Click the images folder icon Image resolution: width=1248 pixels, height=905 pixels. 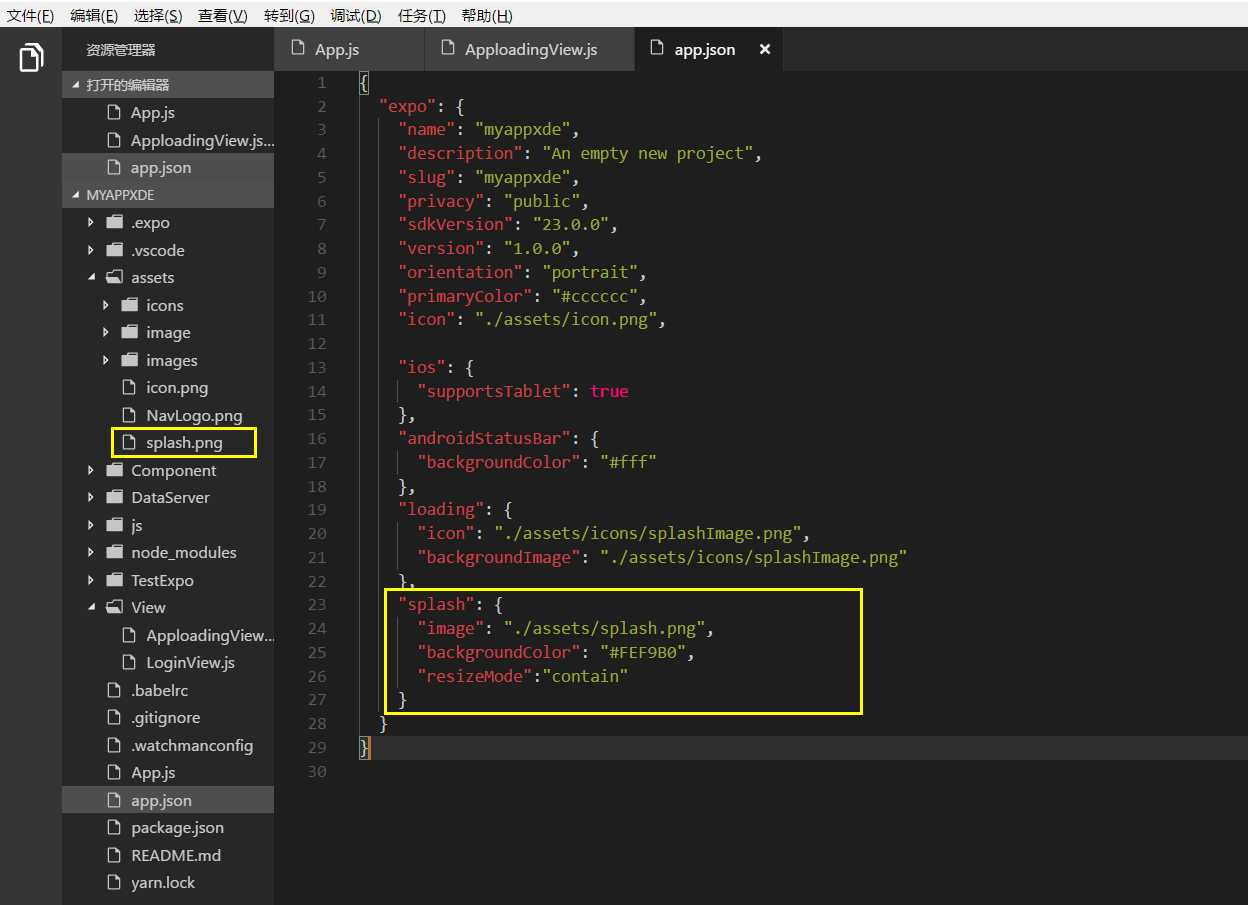[x=129, y=360]
